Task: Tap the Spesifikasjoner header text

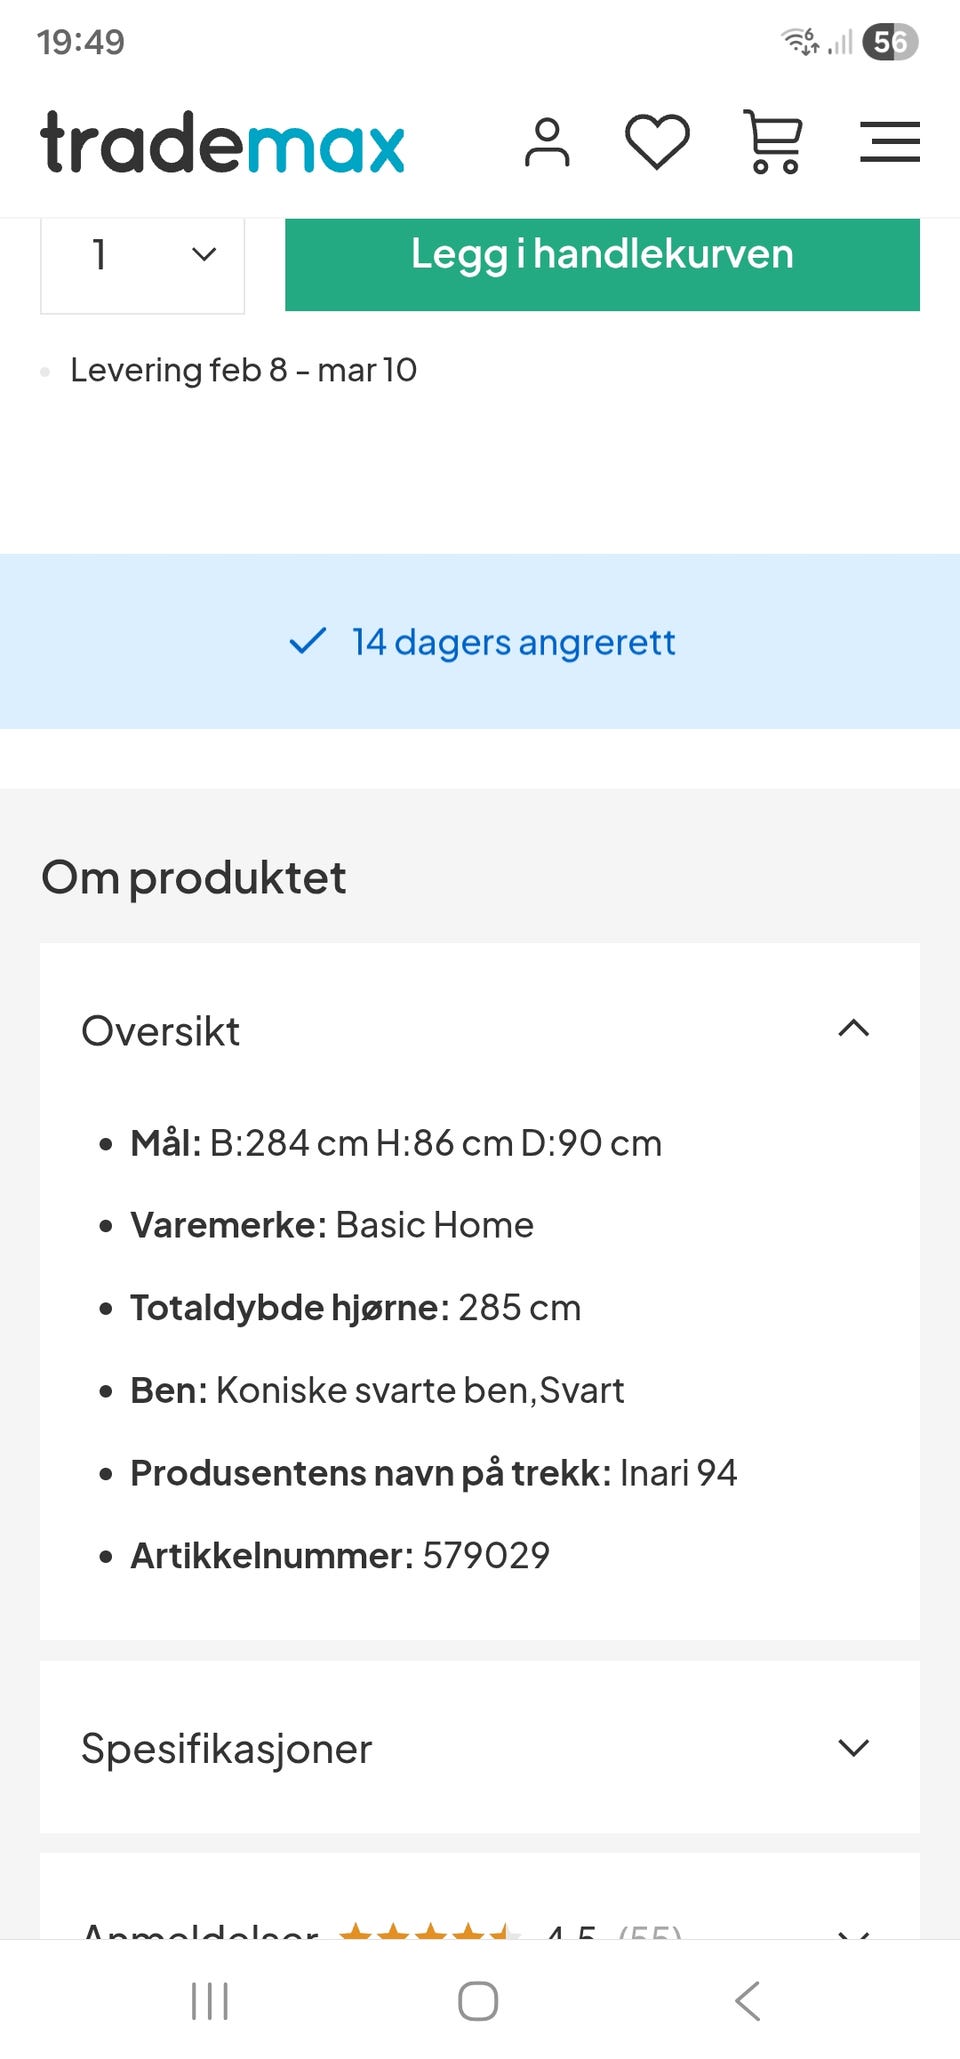Action: [x=227, y=1748]
